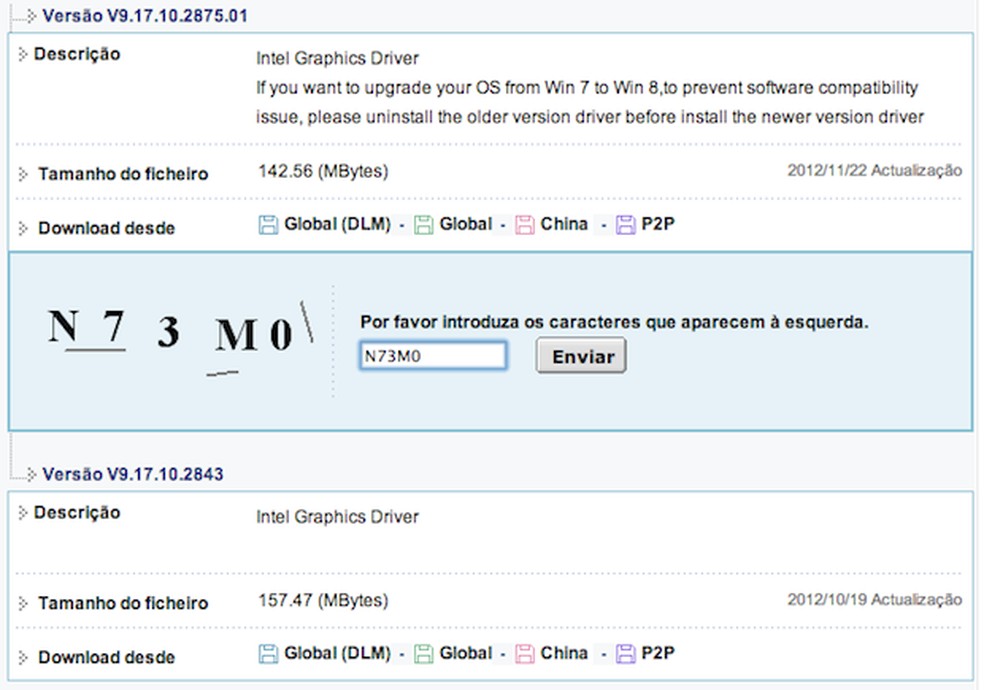Click the Win 7 to Win 8 upgrade note
Image resolution: width=984 pixels, height=690 pixels.
(590, 102)
